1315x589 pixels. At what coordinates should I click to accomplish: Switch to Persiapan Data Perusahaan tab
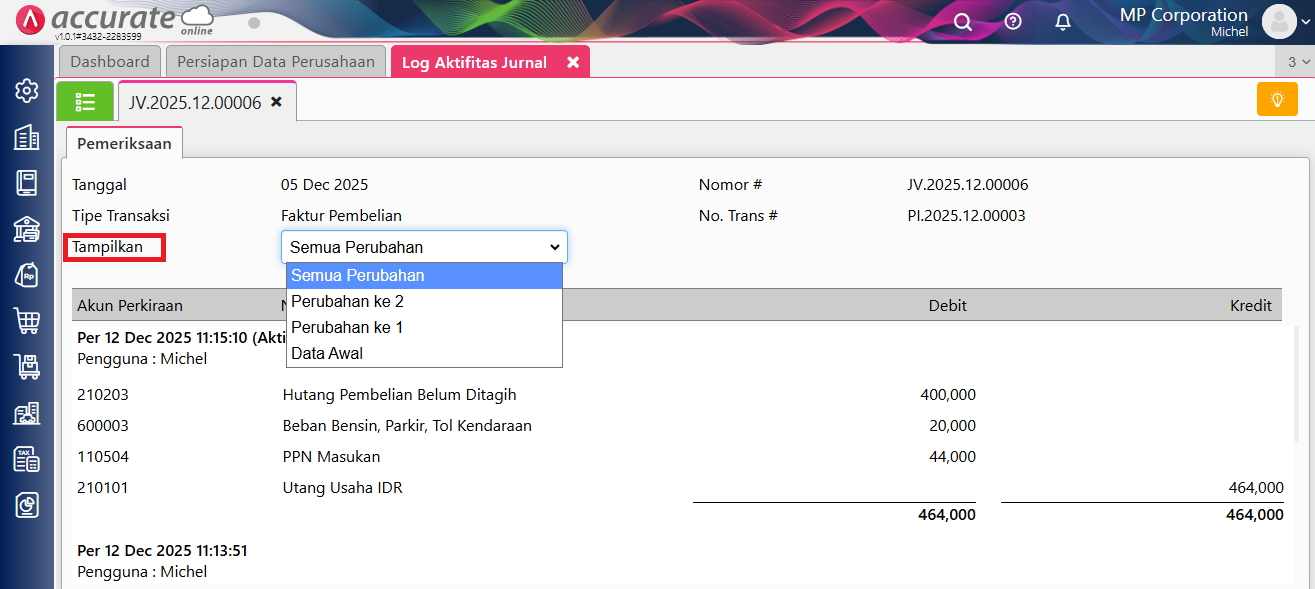[x=276, y=62]
